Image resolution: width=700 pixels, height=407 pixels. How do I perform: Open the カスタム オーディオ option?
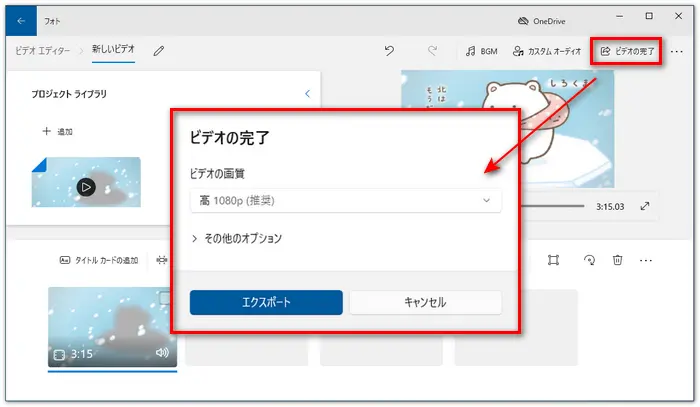546,50
